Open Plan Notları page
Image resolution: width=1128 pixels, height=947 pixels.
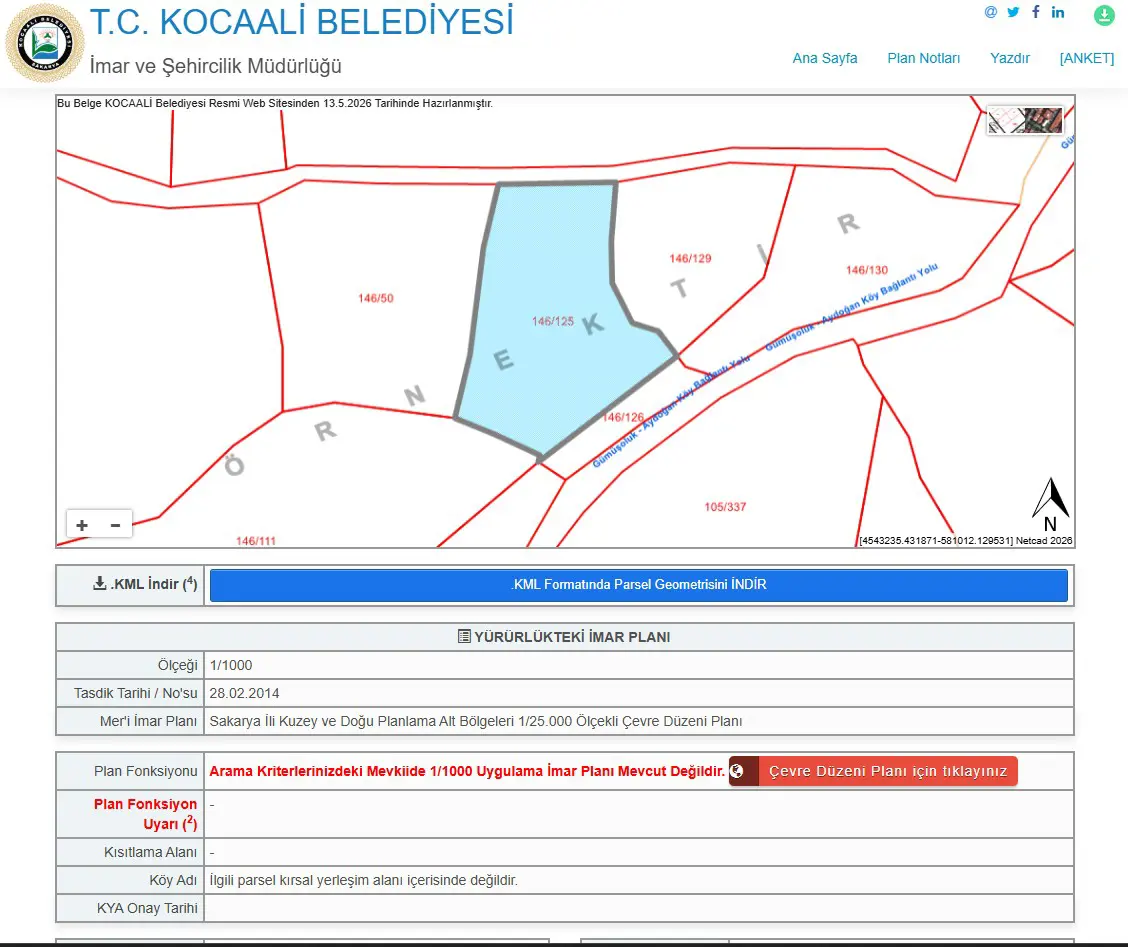[x=924, y=58]
